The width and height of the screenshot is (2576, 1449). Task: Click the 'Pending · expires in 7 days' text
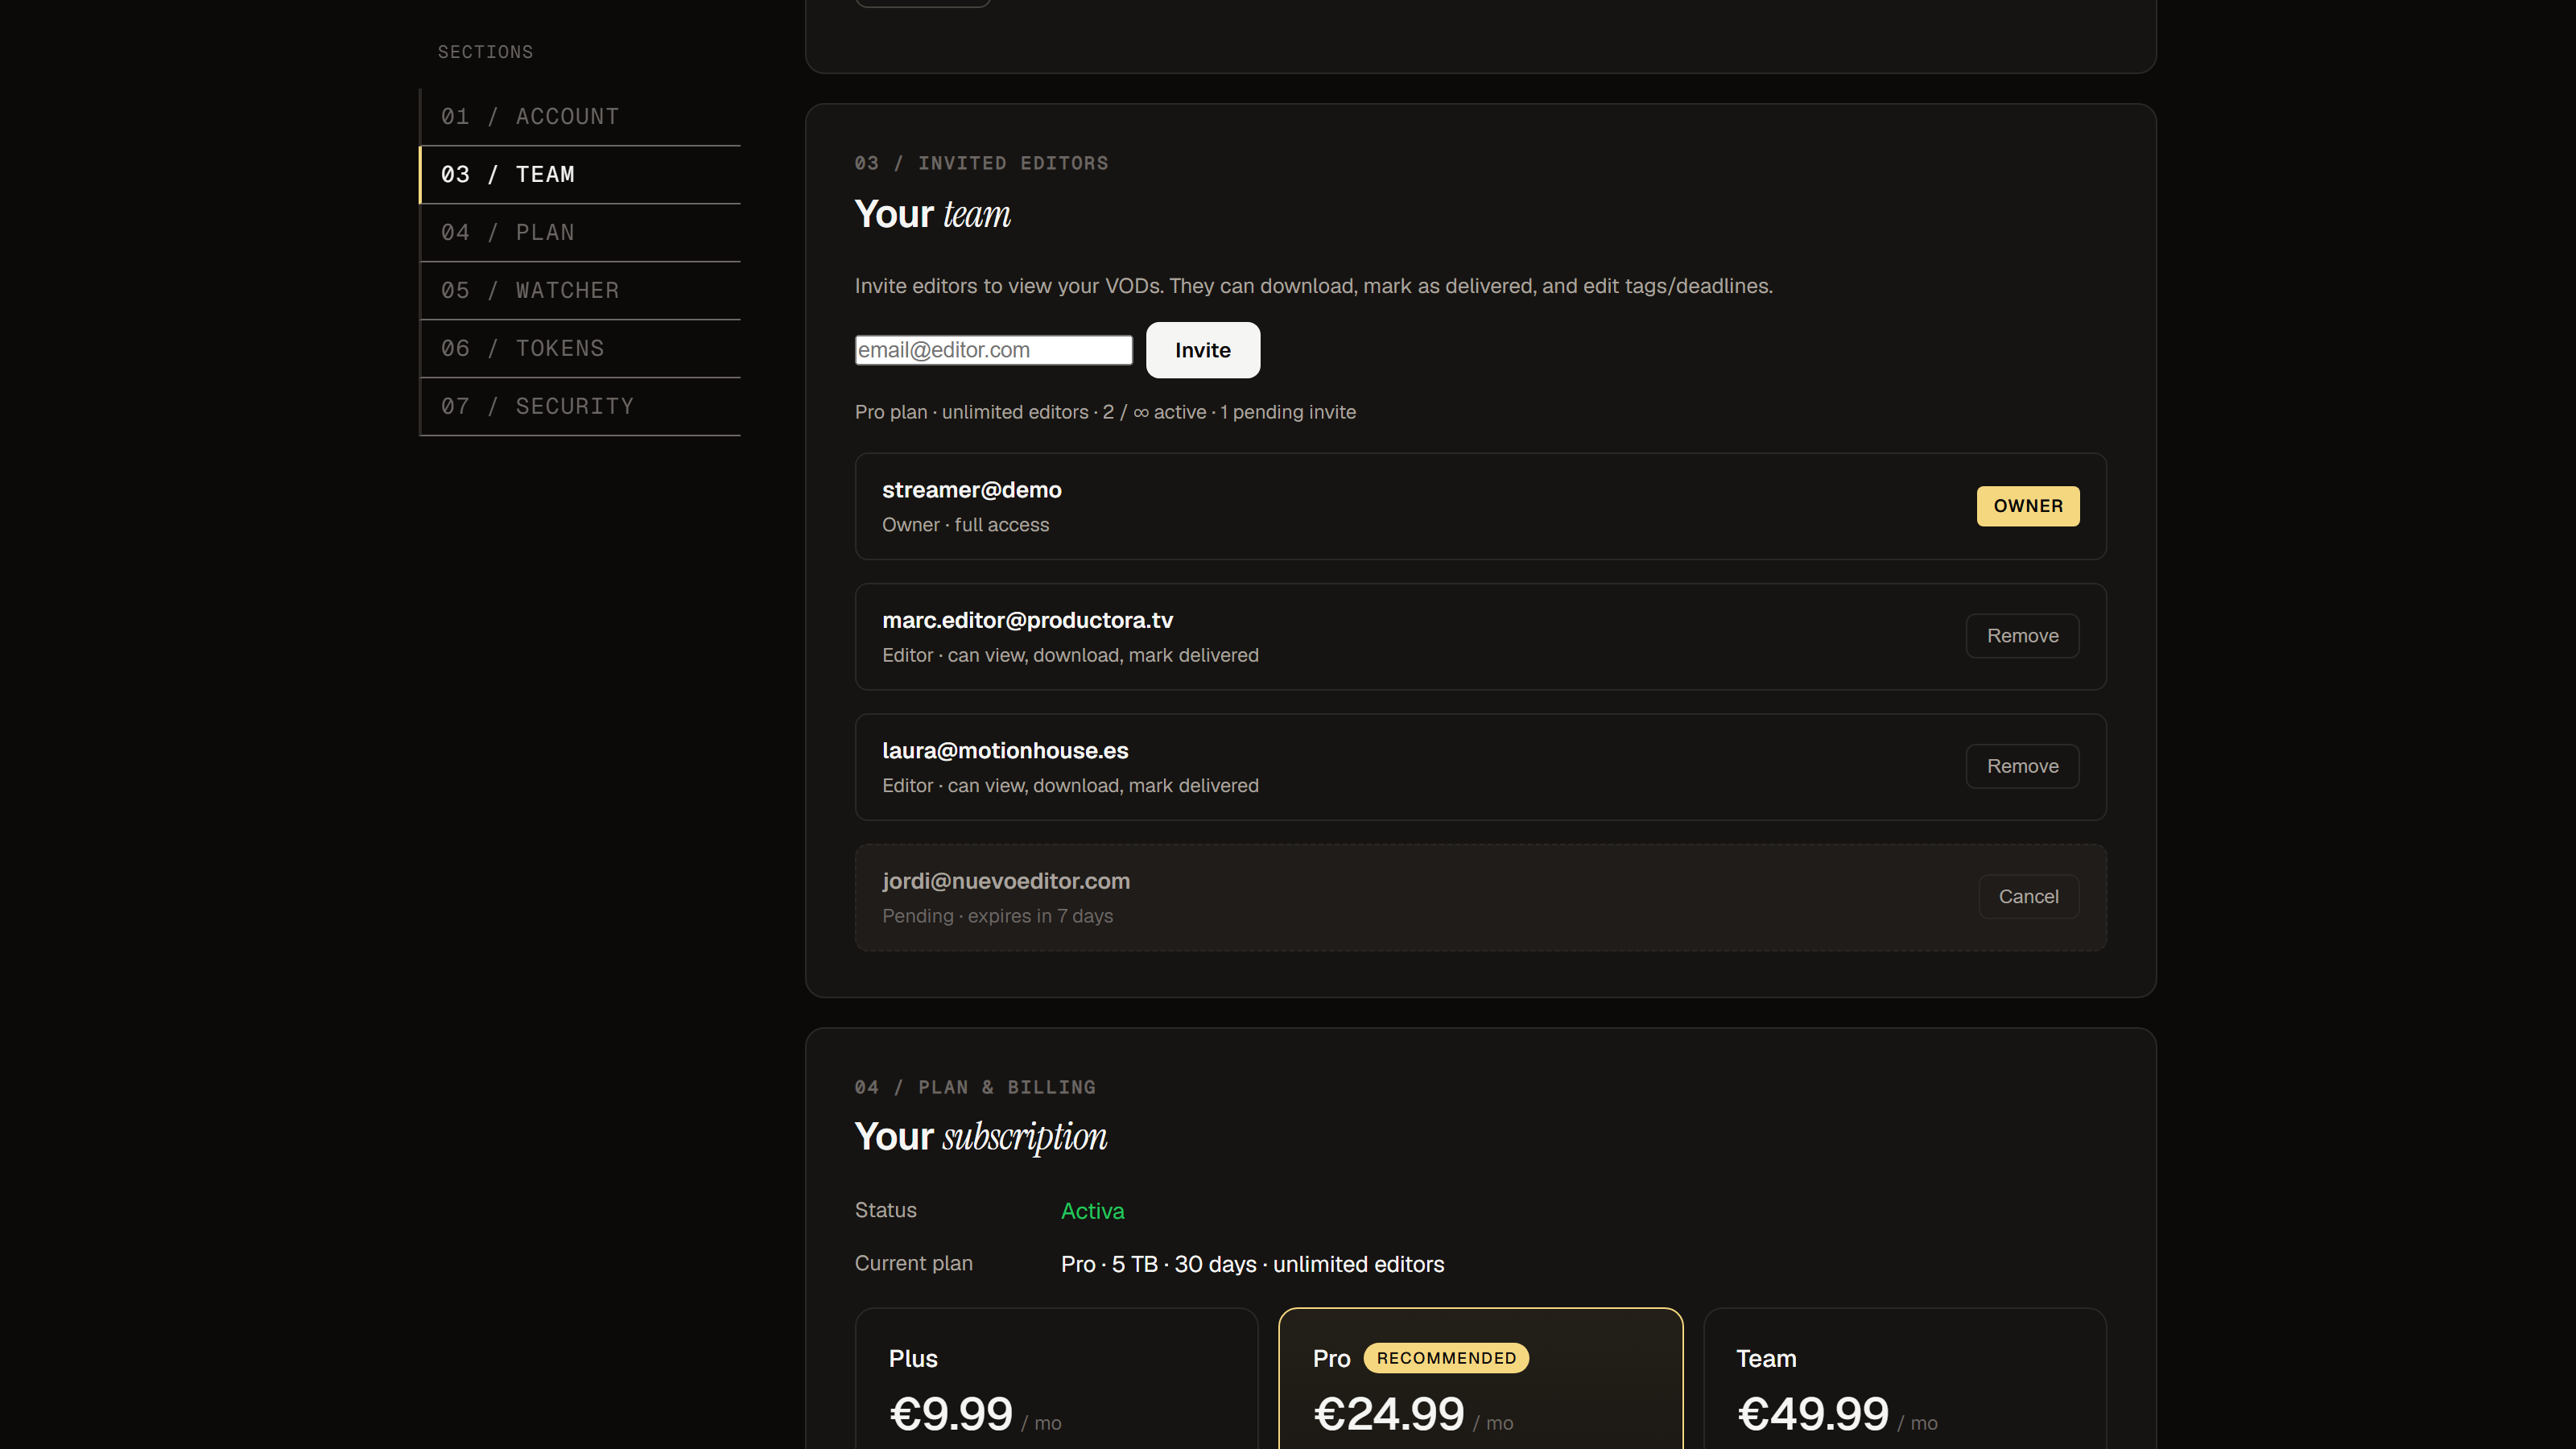tap(997, 916)
